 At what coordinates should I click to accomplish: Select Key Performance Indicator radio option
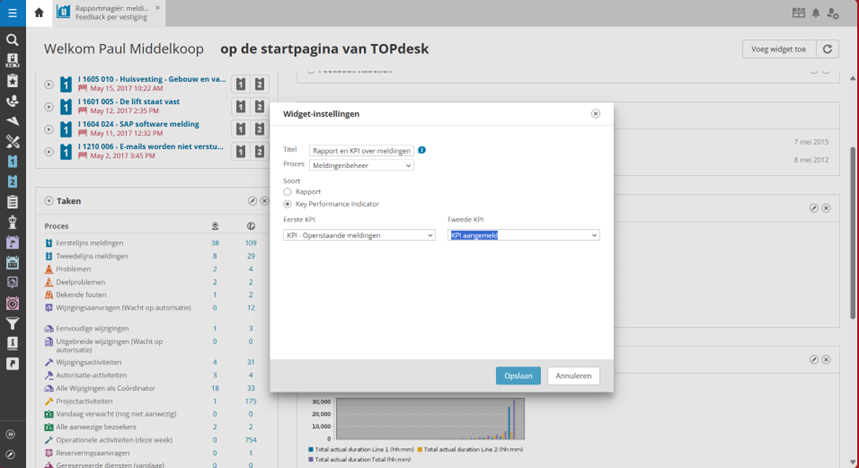(x=288, y=204)
